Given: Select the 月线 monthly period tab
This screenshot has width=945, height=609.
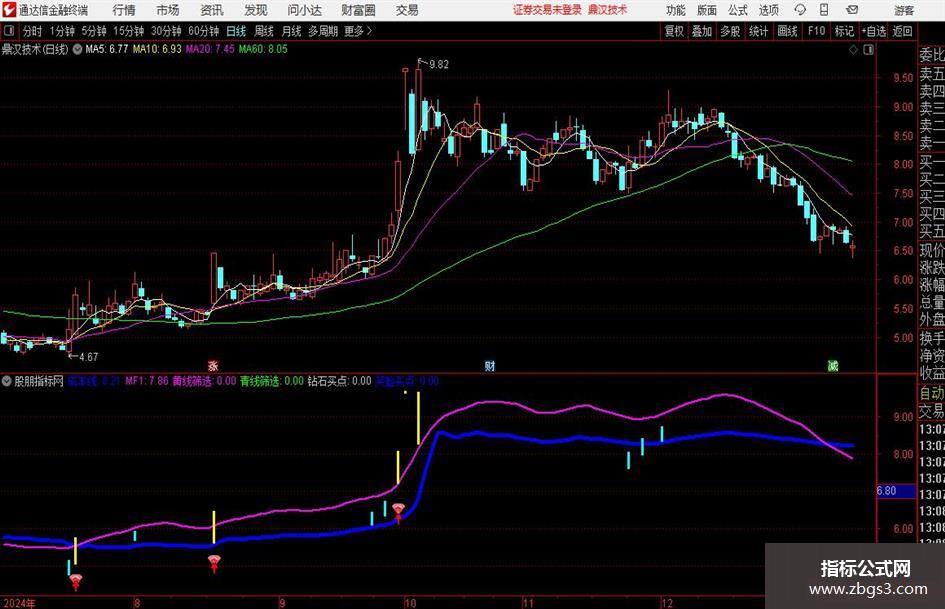Looking at the screenshot, I should 291,31.
